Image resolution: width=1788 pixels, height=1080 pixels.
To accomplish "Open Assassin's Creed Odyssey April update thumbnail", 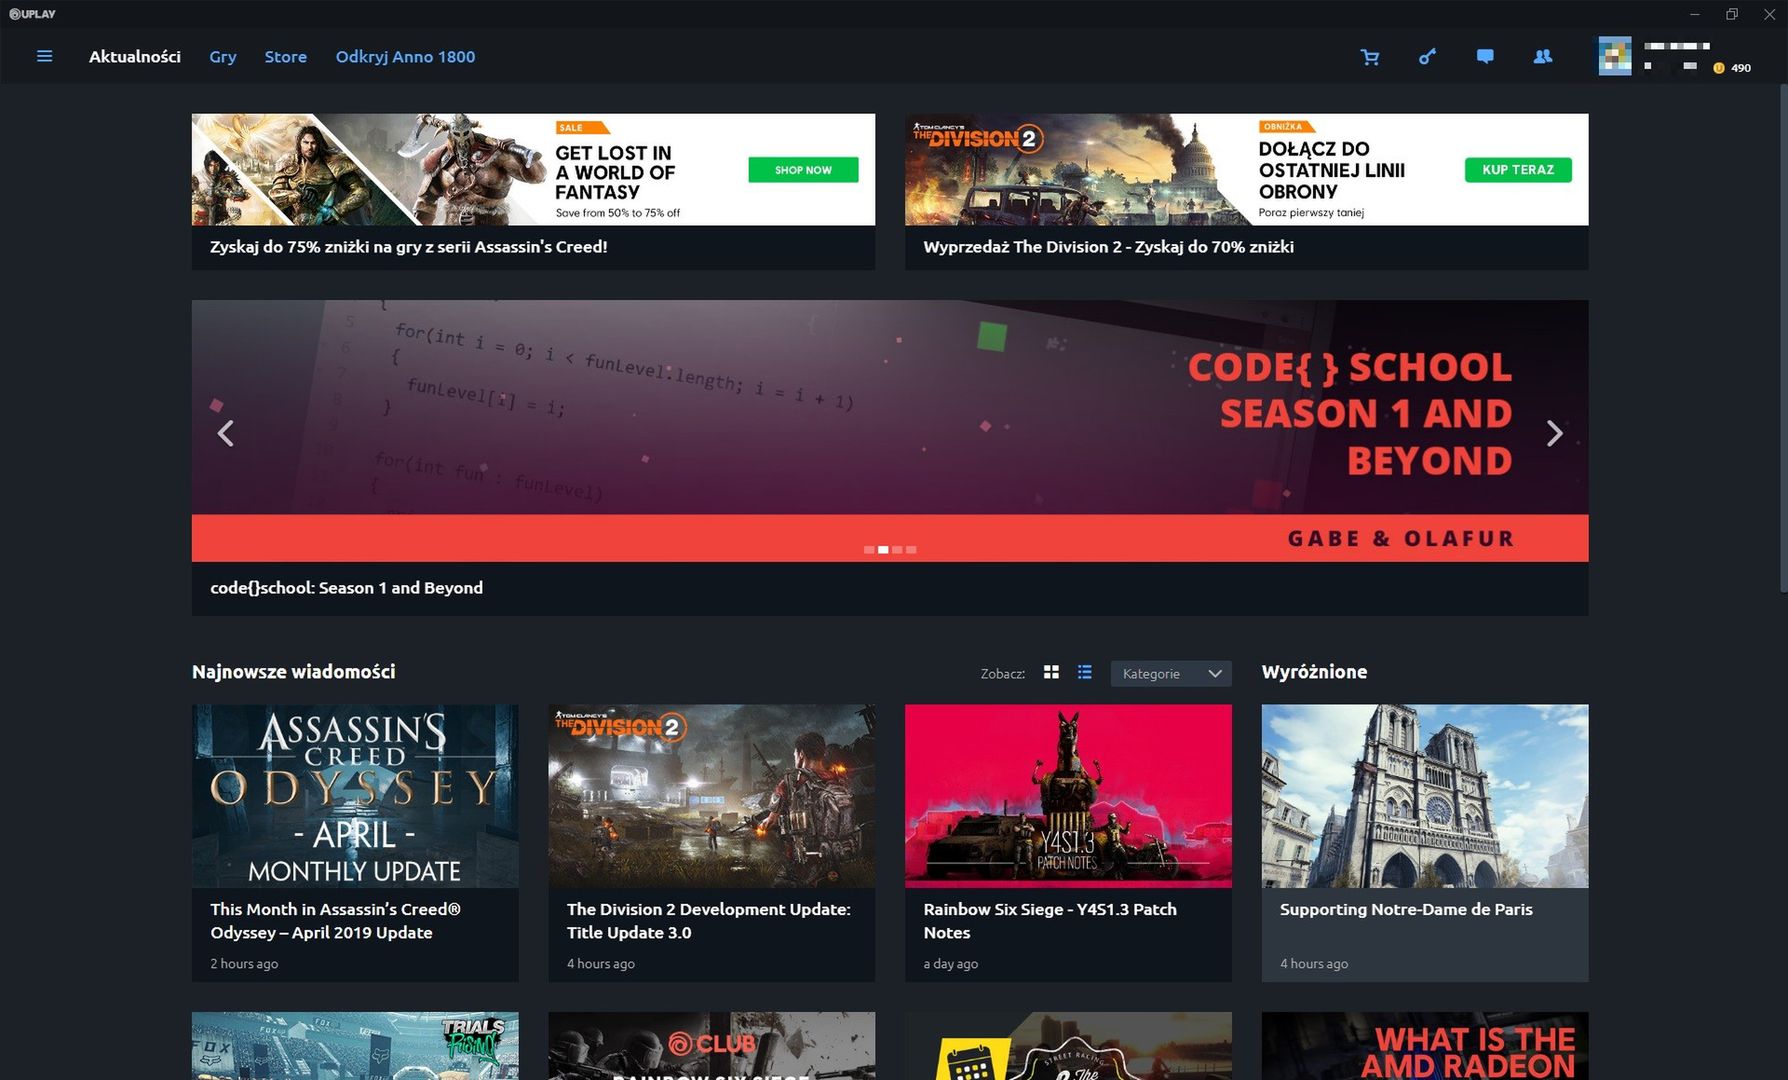I will [355, 796].
